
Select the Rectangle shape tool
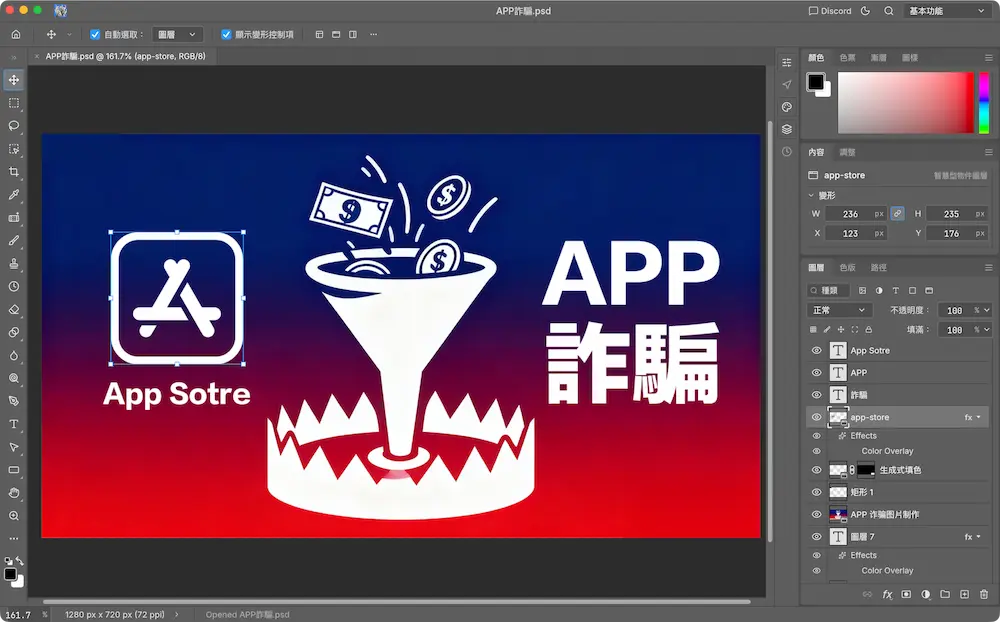pyautogui.click(x=13, y=470)
